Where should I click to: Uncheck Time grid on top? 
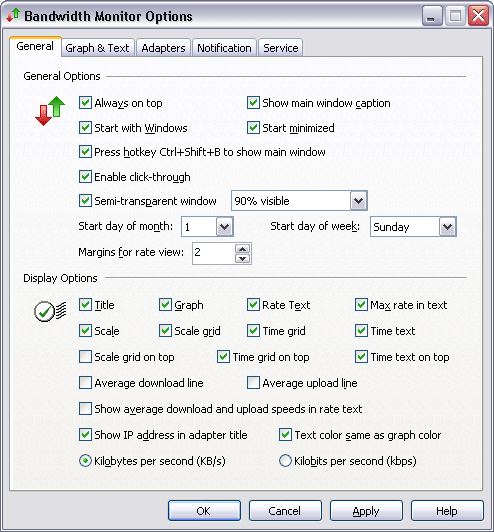(223, 357)
